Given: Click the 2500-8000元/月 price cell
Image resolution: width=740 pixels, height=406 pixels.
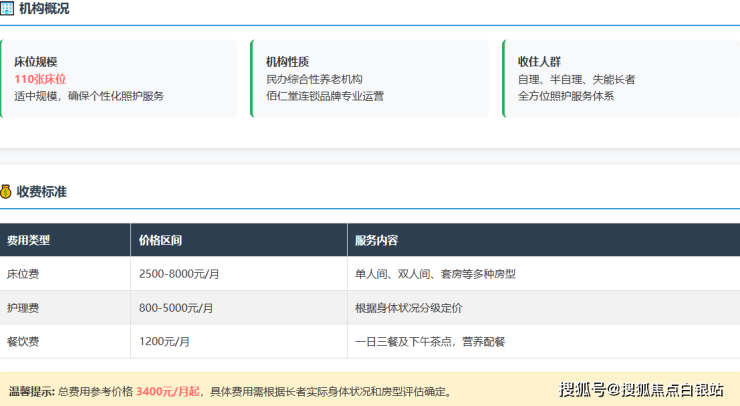Looking at the screenshot, I should (x=178, y=274).
